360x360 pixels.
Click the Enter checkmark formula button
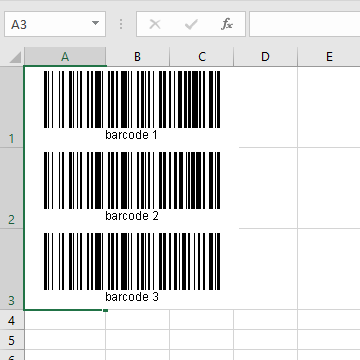coord(191,24)
